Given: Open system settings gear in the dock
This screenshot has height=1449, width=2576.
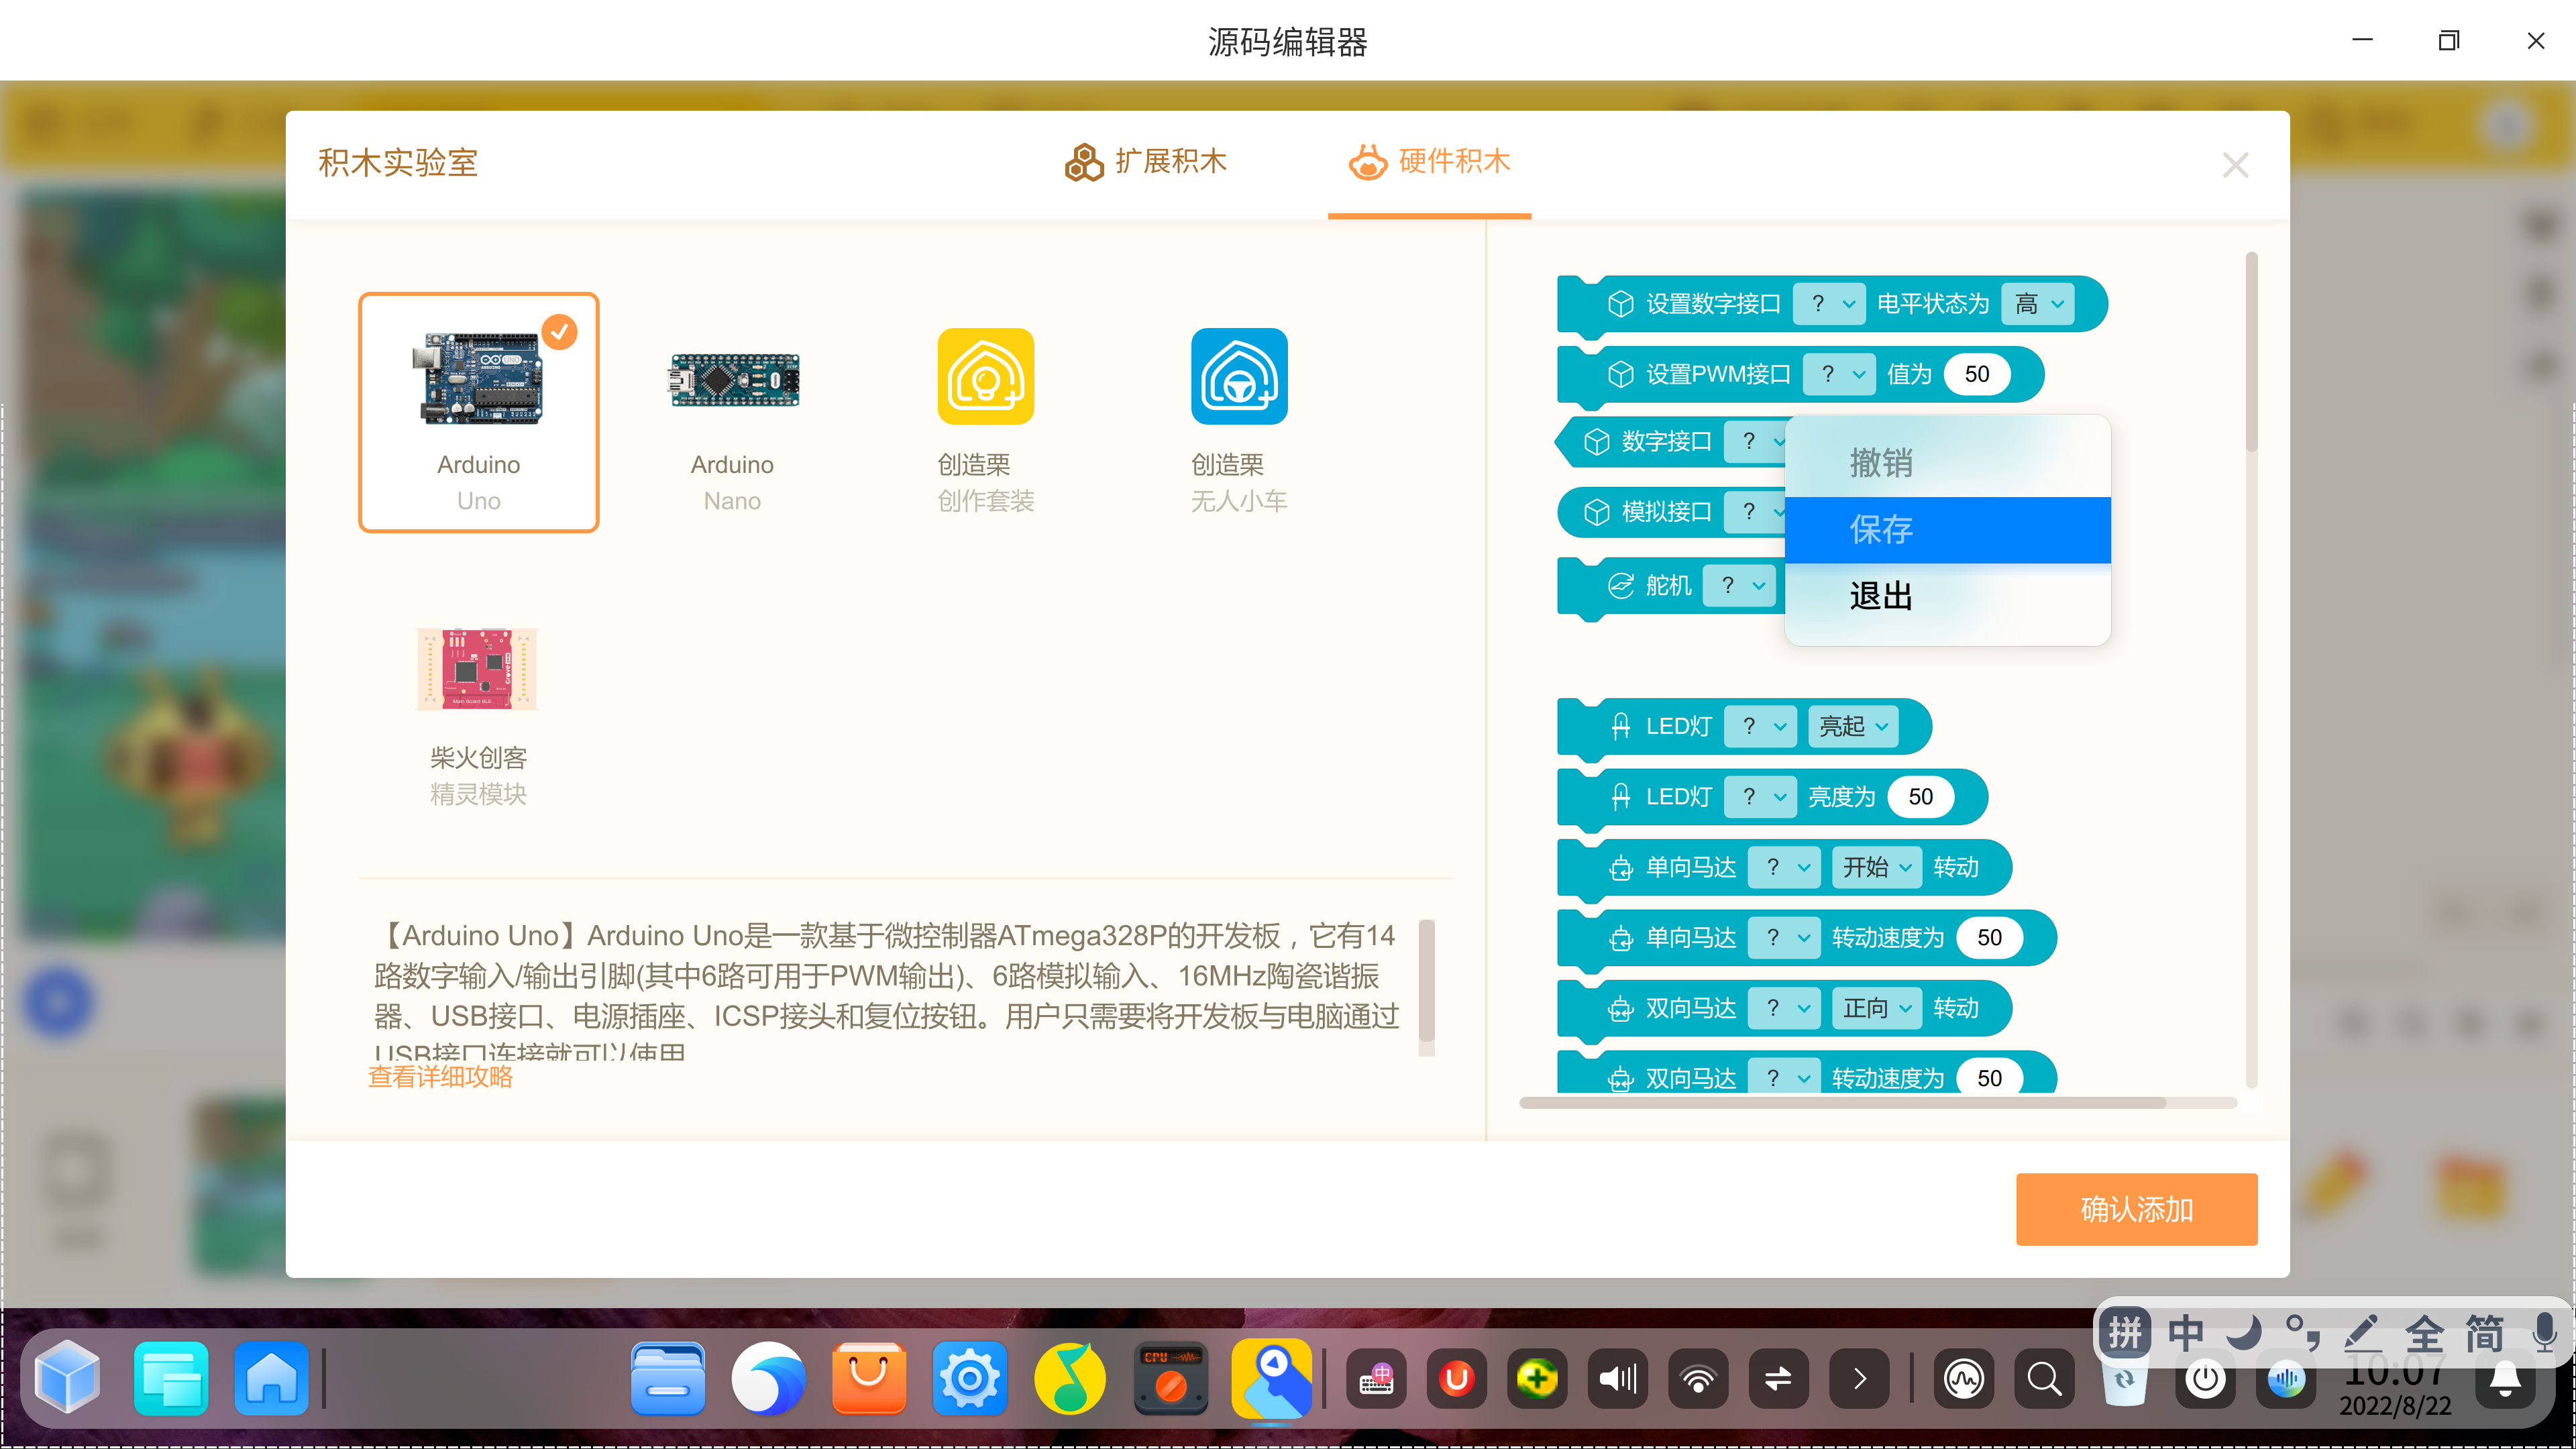Looking at the screenshot, I should pos(969,1378).
